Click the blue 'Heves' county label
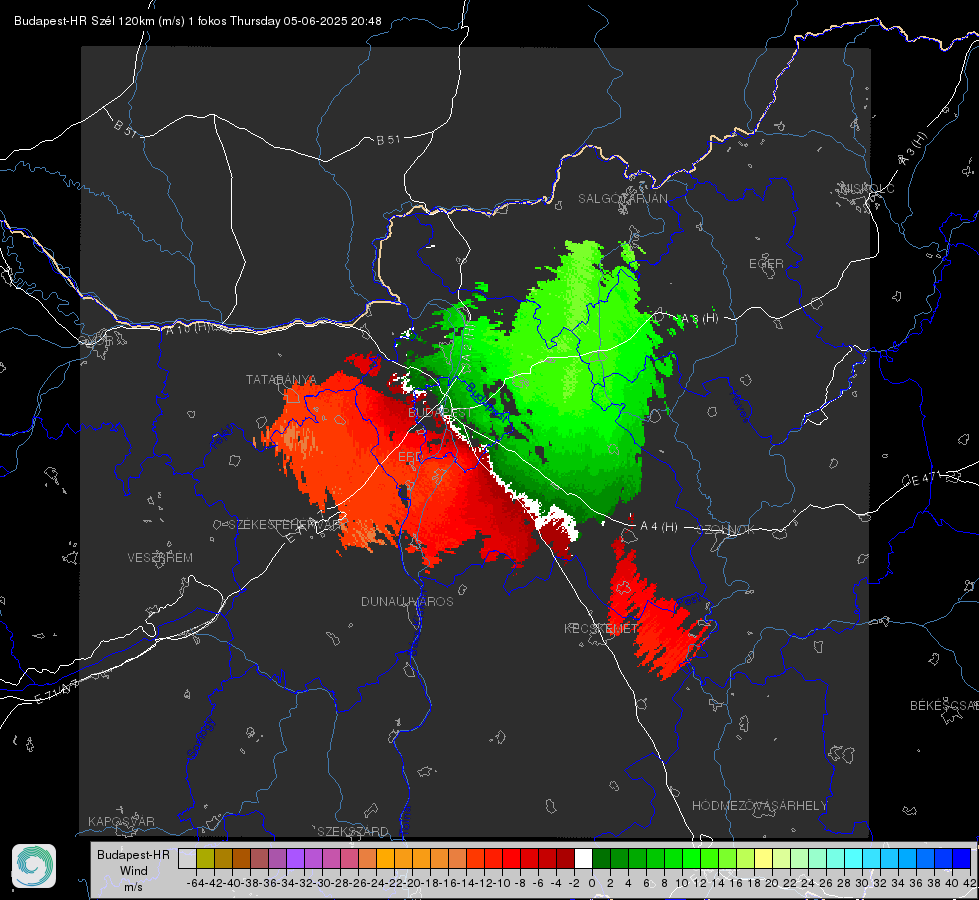This screenshot has height=900, width=979. (739, 407)
